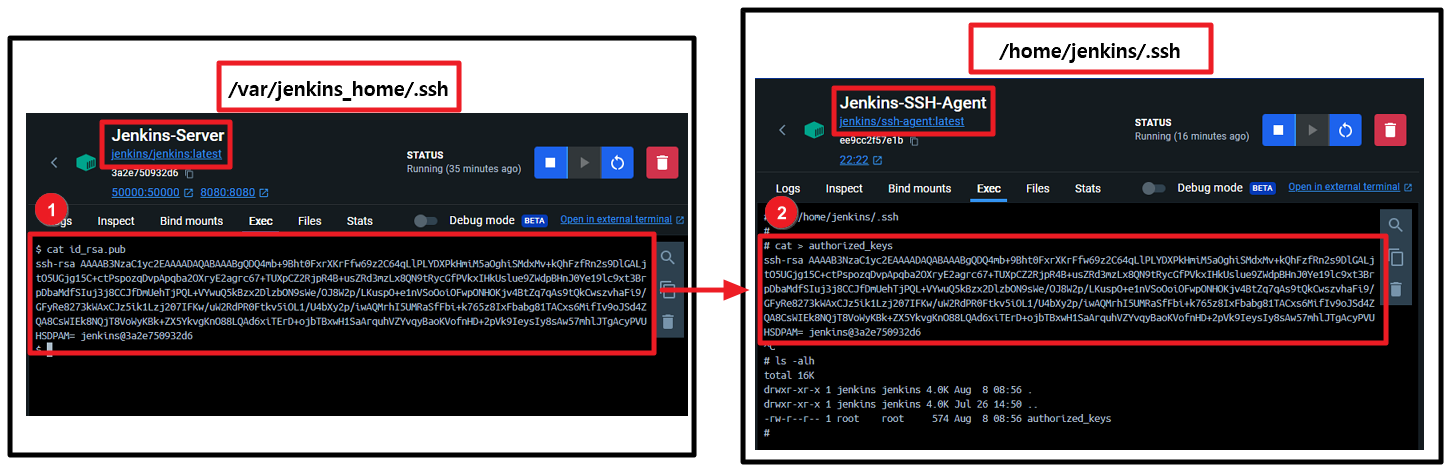
Task: Click the 'cat id_rsa.pub' command line
Action: click(80, 248)
